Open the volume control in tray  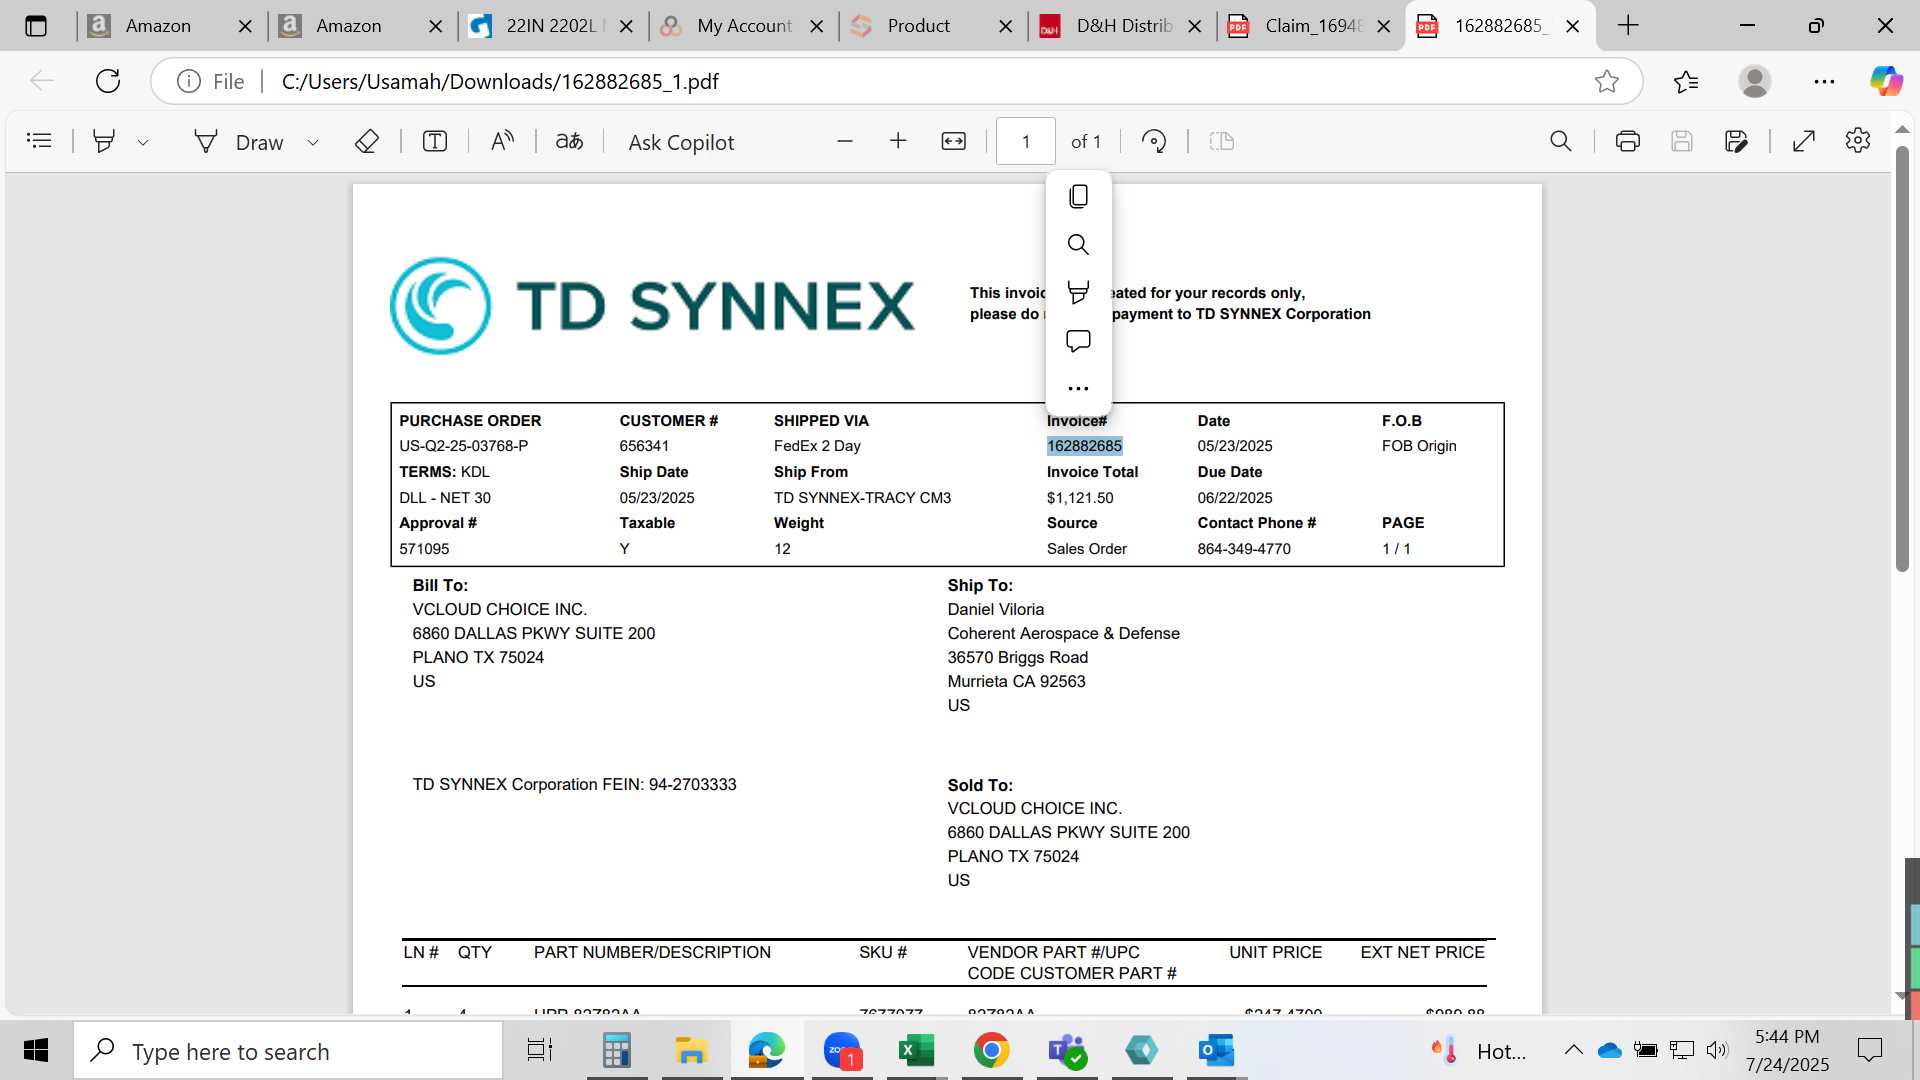tap(1717, 1050)
